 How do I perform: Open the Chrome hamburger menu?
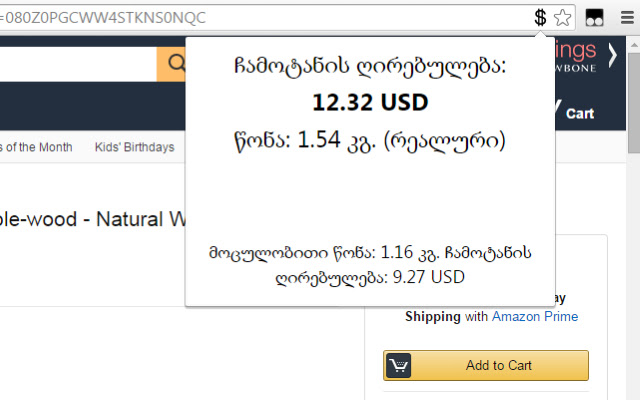point(627,17)
